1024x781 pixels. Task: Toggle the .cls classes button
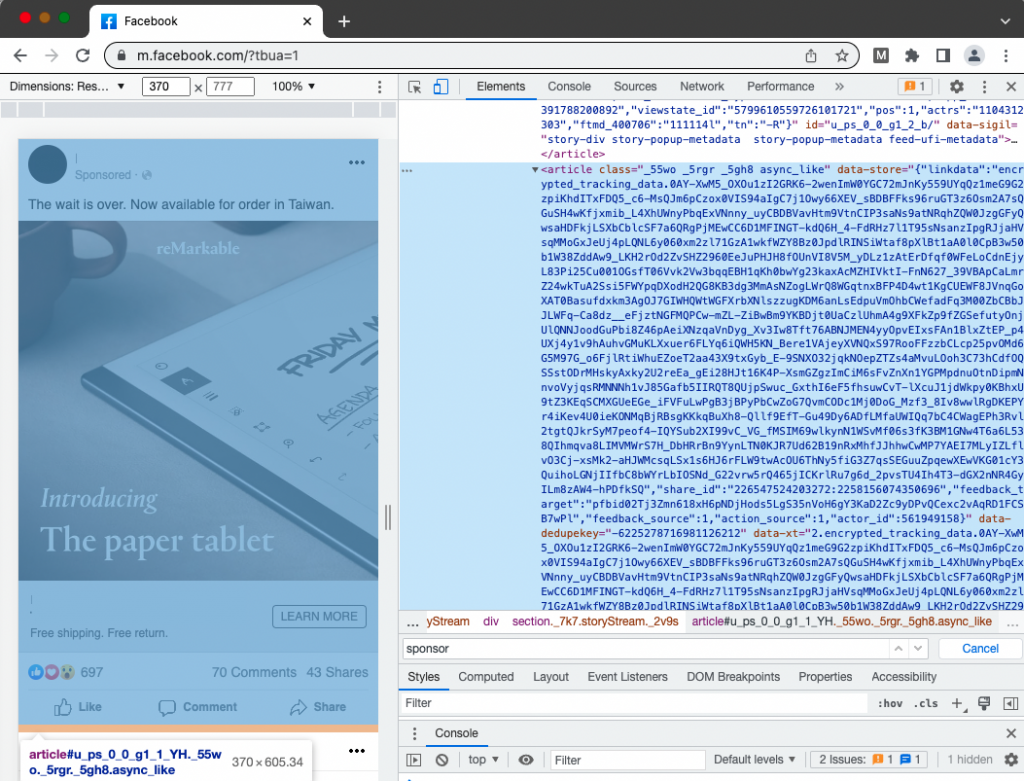pyautogui.click(x=925, y=703)
